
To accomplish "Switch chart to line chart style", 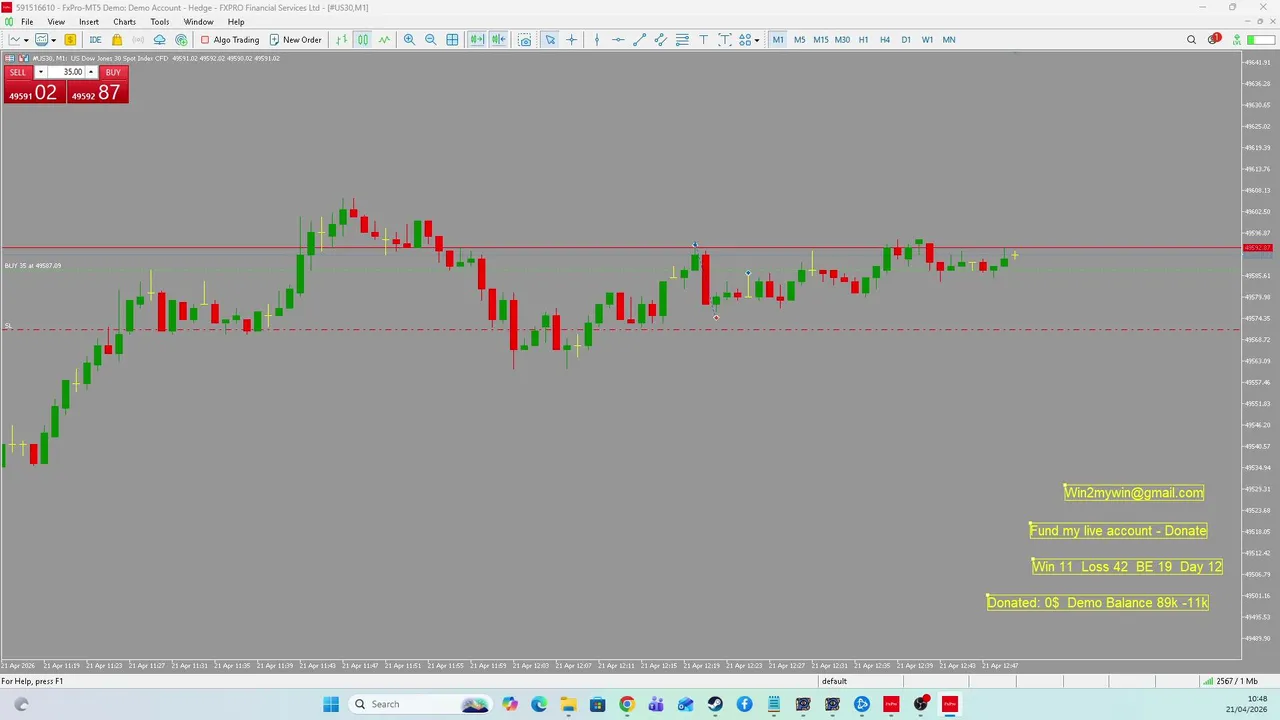I will pyautogui.click(x=384, y=40).
